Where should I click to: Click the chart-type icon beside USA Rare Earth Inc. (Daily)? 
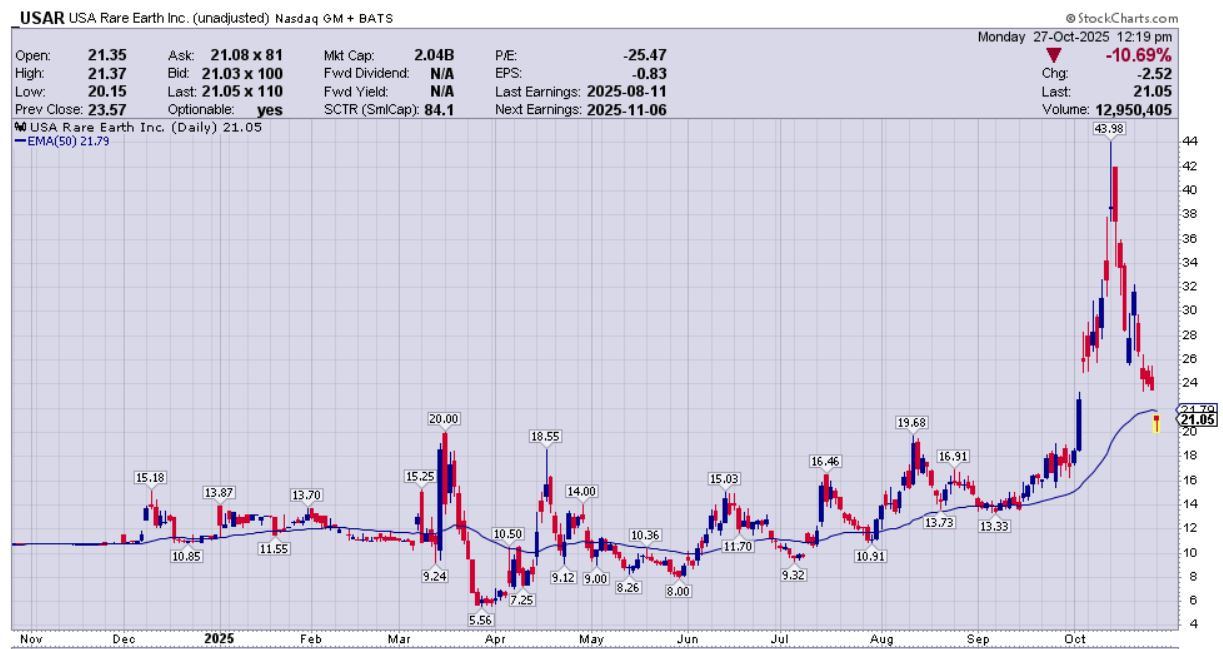(x=18, y=126)
